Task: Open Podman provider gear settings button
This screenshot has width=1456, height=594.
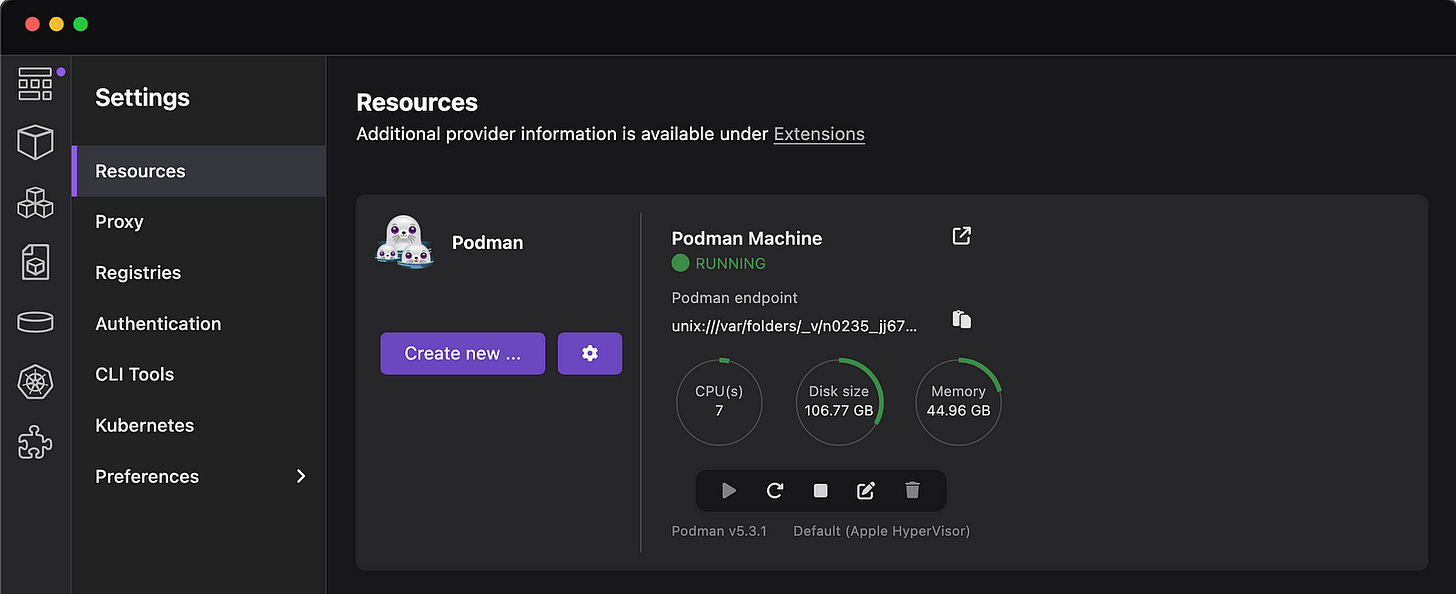Action: 590,353
